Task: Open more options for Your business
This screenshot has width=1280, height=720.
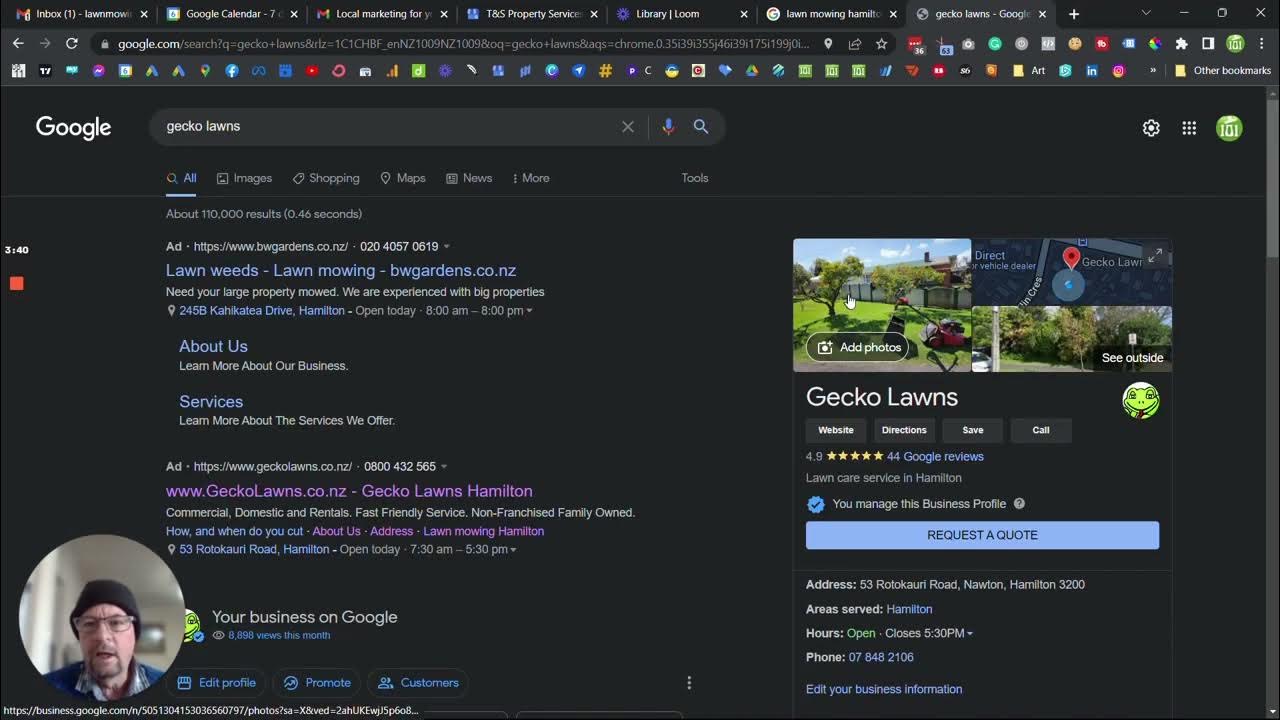Action: (689, 683)
